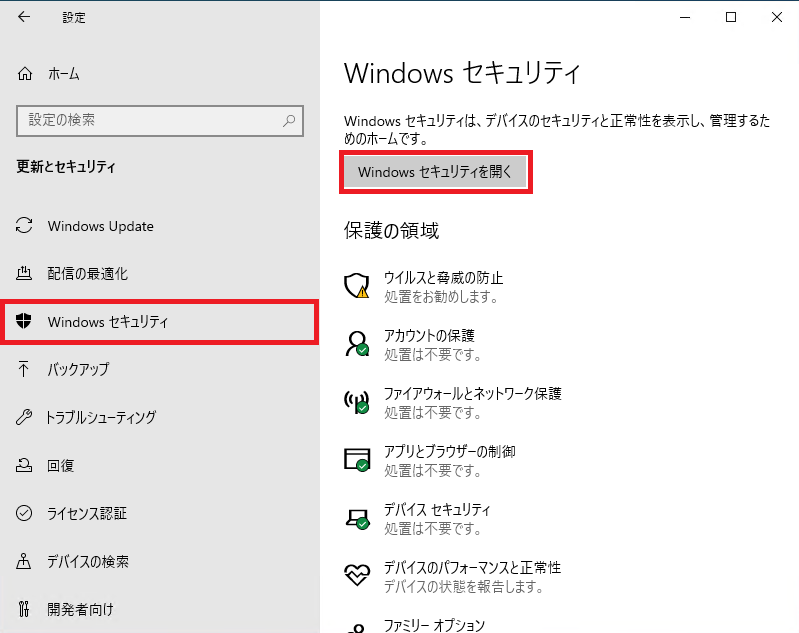Image resolution: width=799 pixels, height=633 pixels.
Task: Click the 更新とセキュリティ section heading
Action: coord(66,167)
